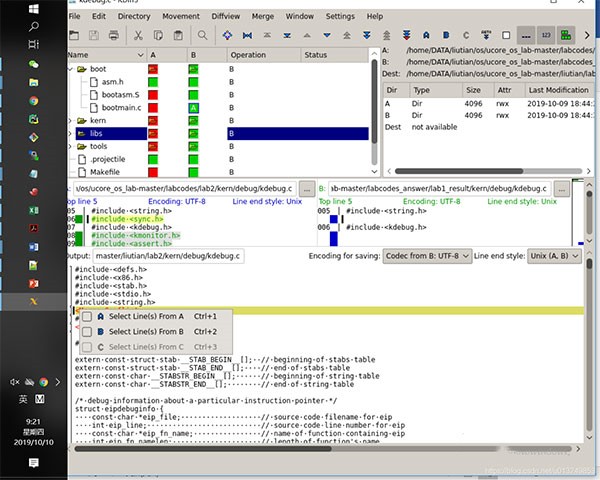600x480 pixels.
Task: Click Name column sort chevron
Action: (140, 55)
